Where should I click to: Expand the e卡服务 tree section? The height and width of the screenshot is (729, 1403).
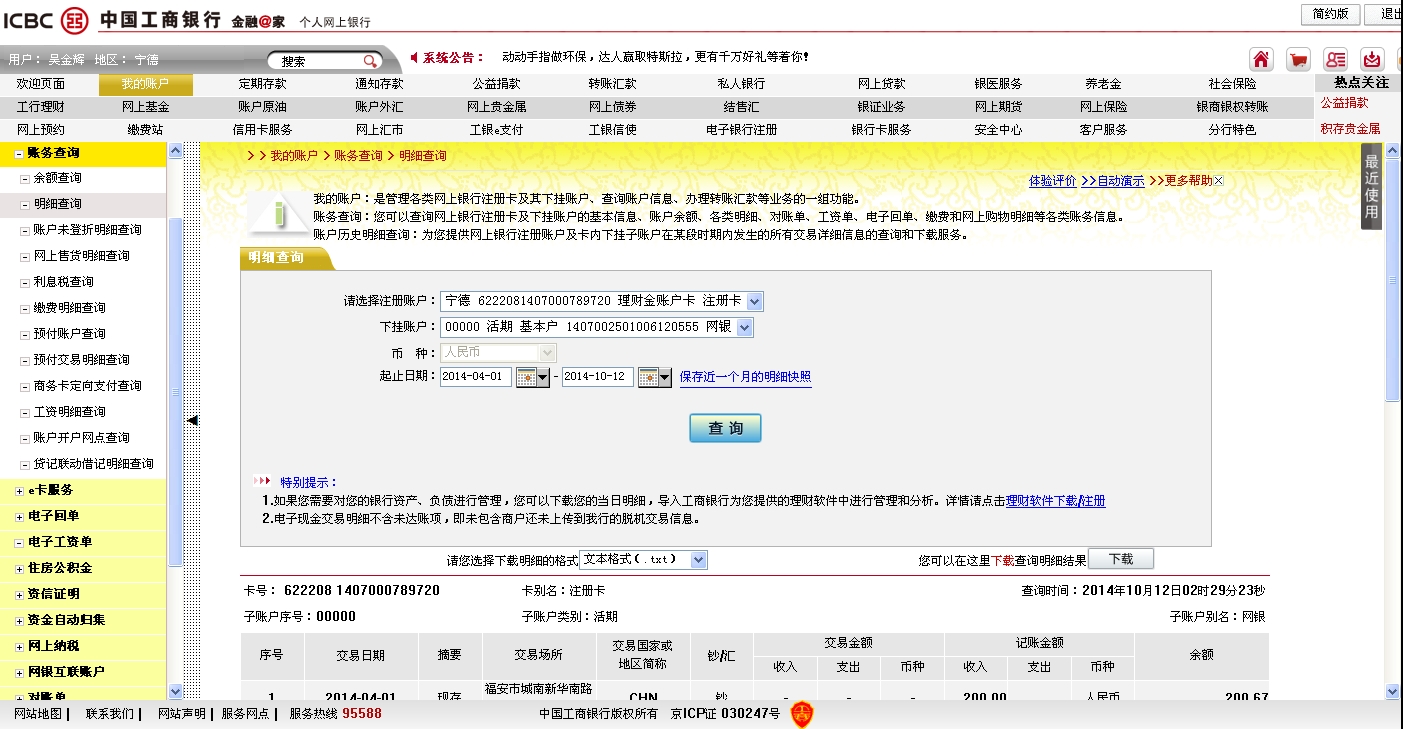pos(19,490)
